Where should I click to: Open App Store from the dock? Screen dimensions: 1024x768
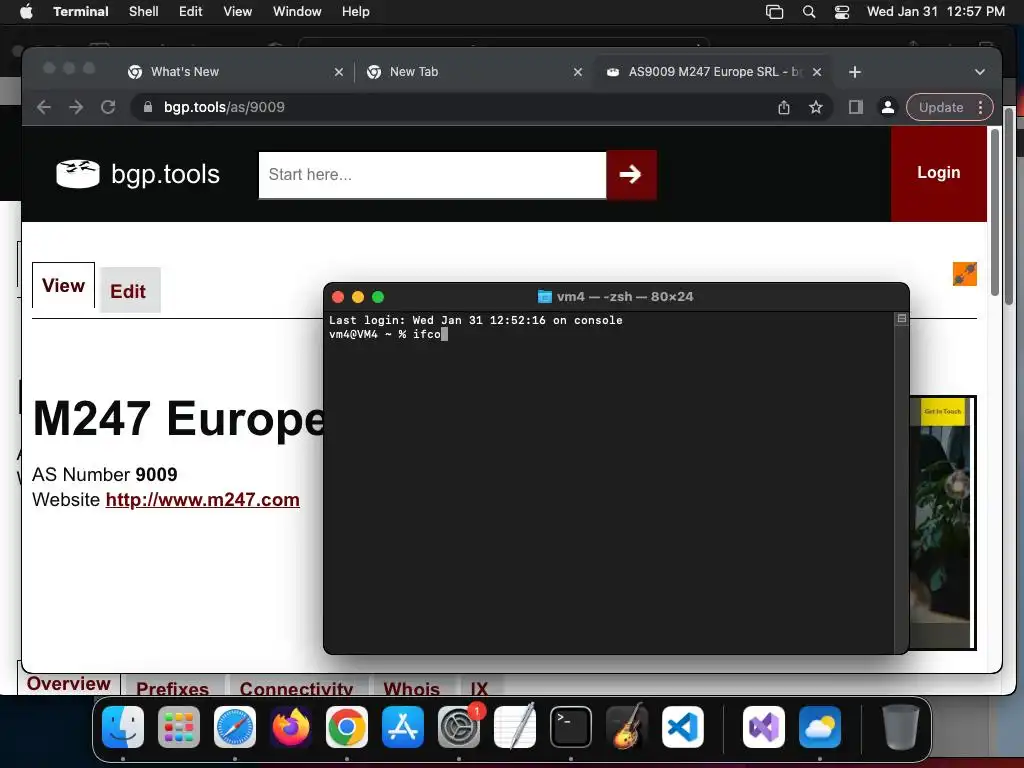click(x=403, y=727)
